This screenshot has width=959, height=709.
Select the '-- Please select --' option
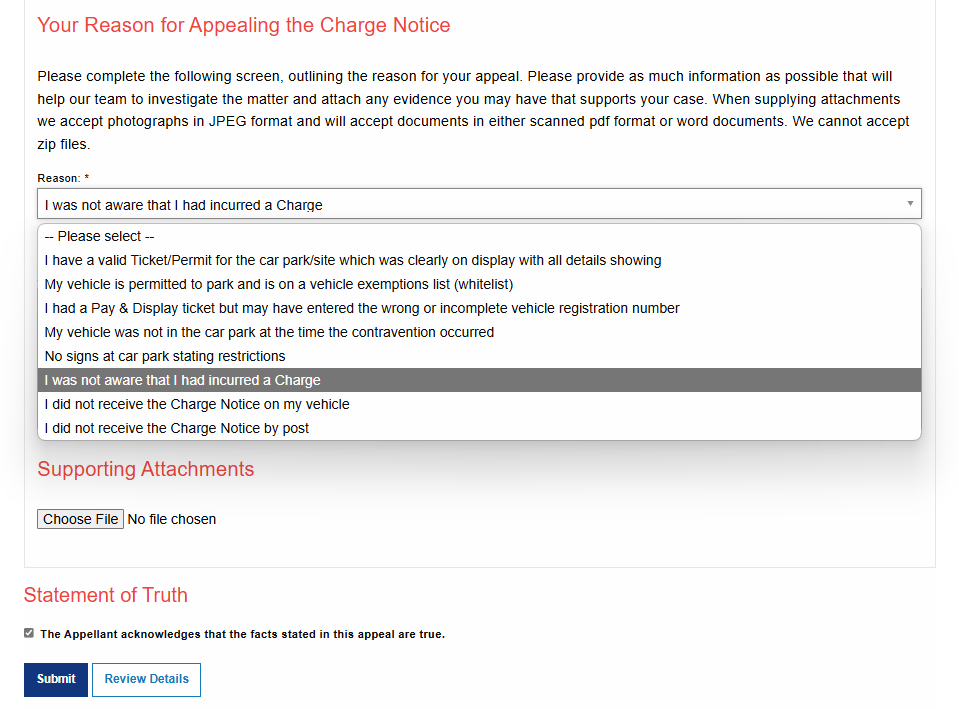(x=479, y=236)
